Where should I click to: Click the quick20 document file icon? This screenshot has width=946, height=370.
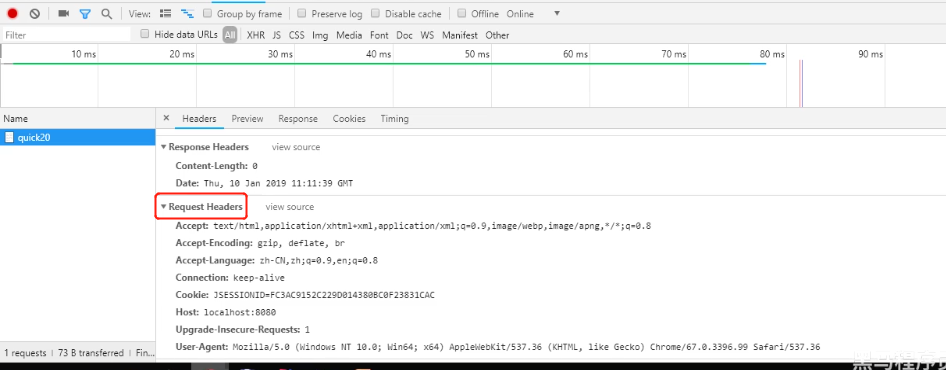pyautogui.click(x=9, y=138)
